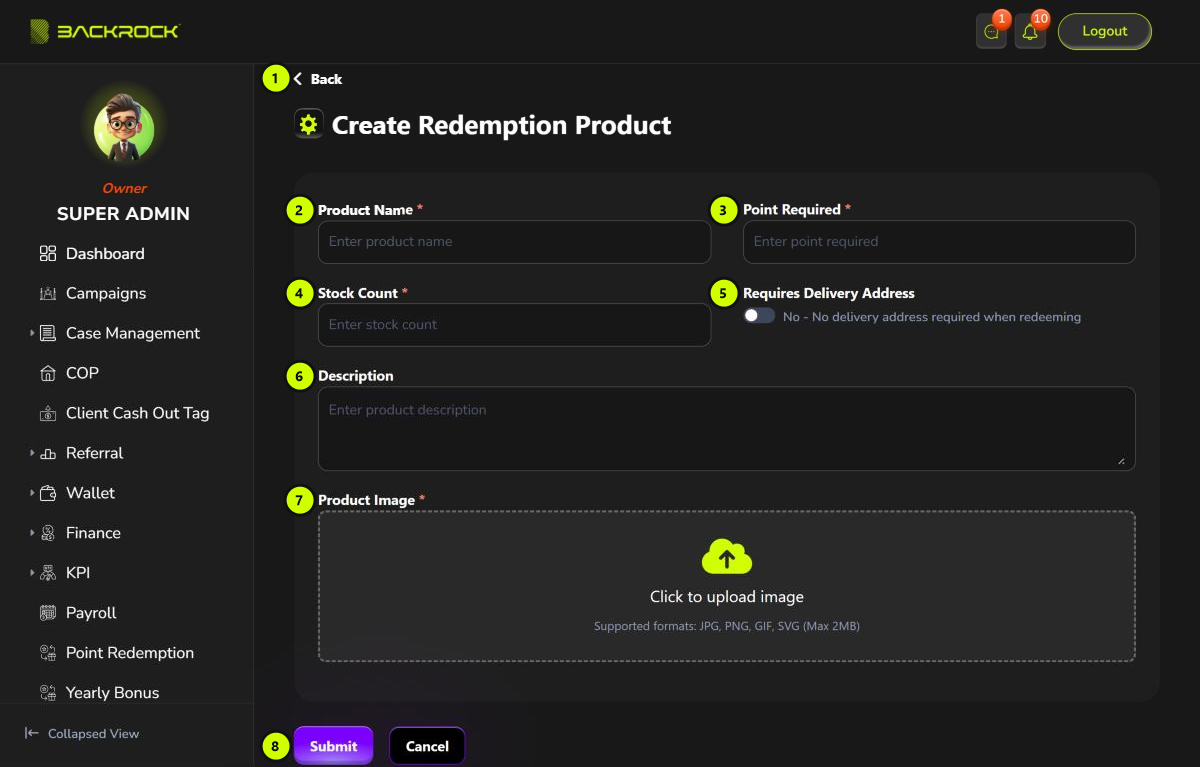Toggle the Requires Delivery Address switch
This screenshot has height=767, width=1200.
(759, 315)
